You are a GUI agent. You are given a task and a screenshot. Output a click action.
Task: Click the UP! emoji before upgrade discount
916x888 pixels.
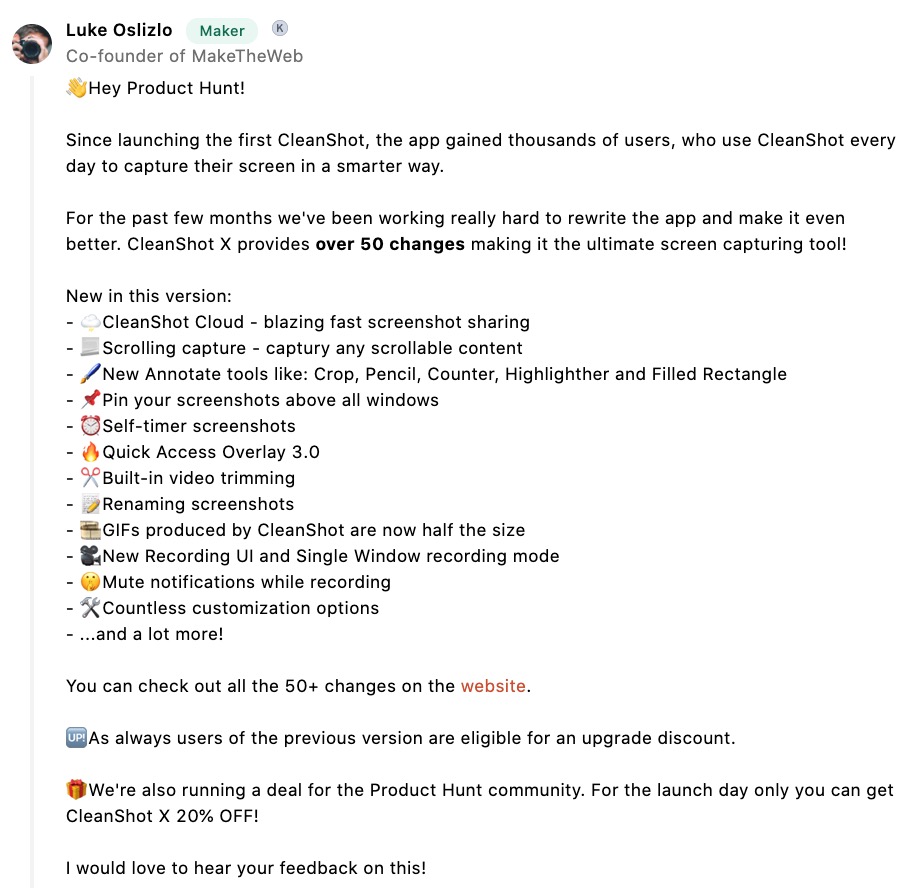coord(77,738)
